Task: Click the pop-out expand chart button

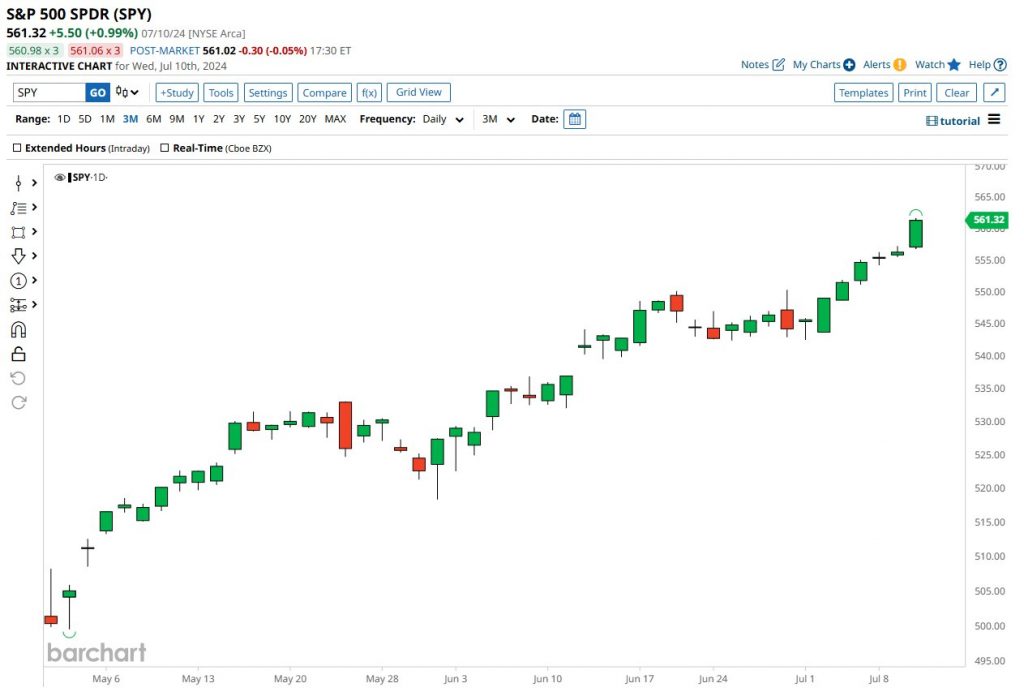Action: pos(994,93)
